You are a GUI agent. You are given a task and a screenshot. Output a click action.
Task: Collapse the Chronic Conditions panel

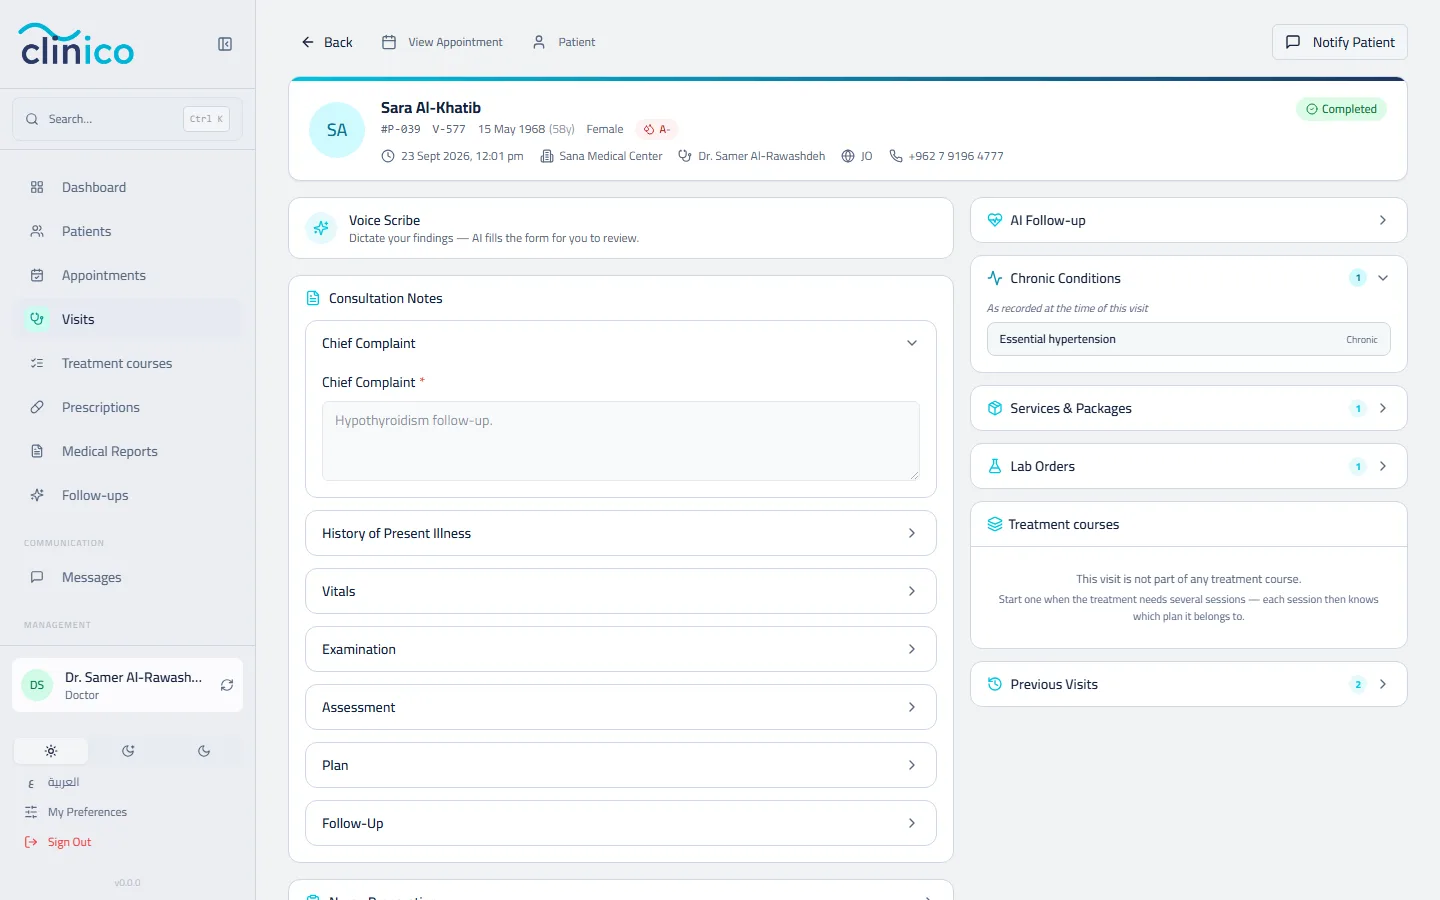click(x=1189, y=278)
